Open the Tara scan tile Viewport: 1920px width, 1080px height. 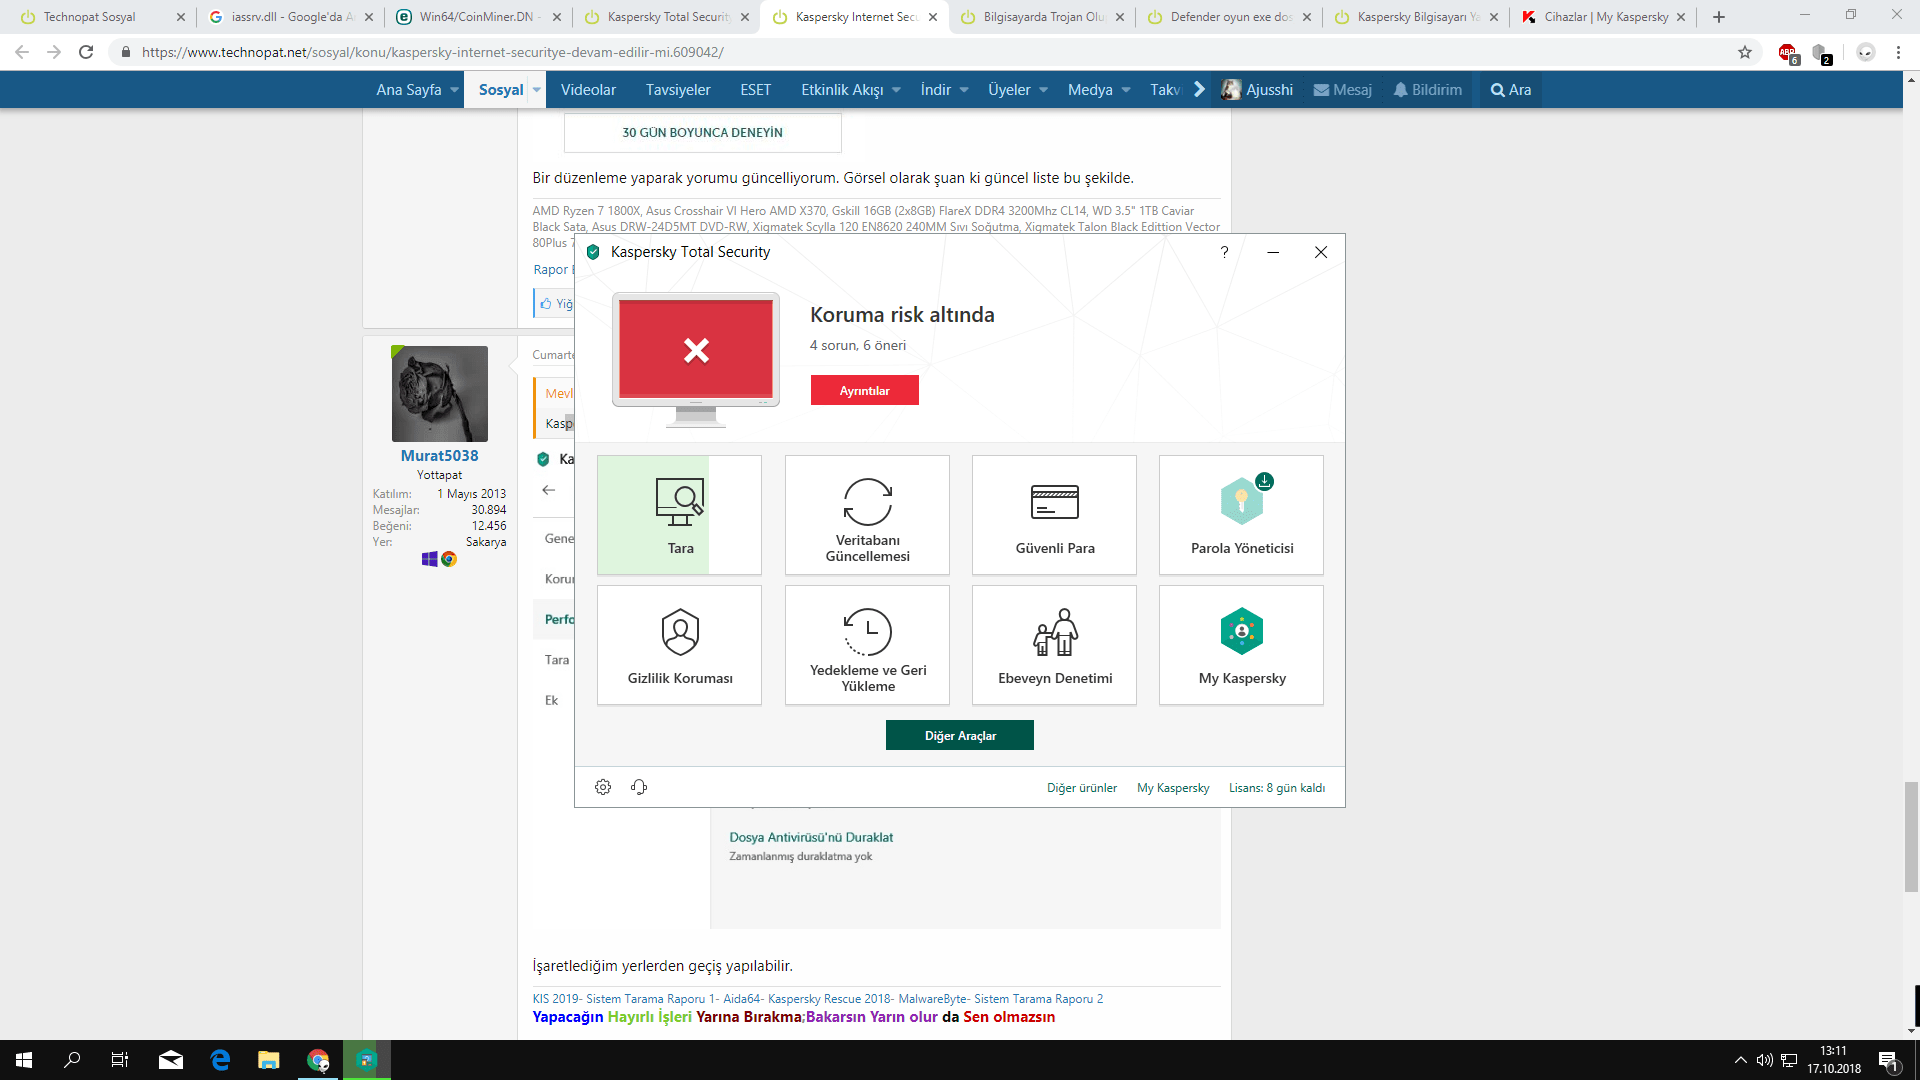[x=679, y=515]
